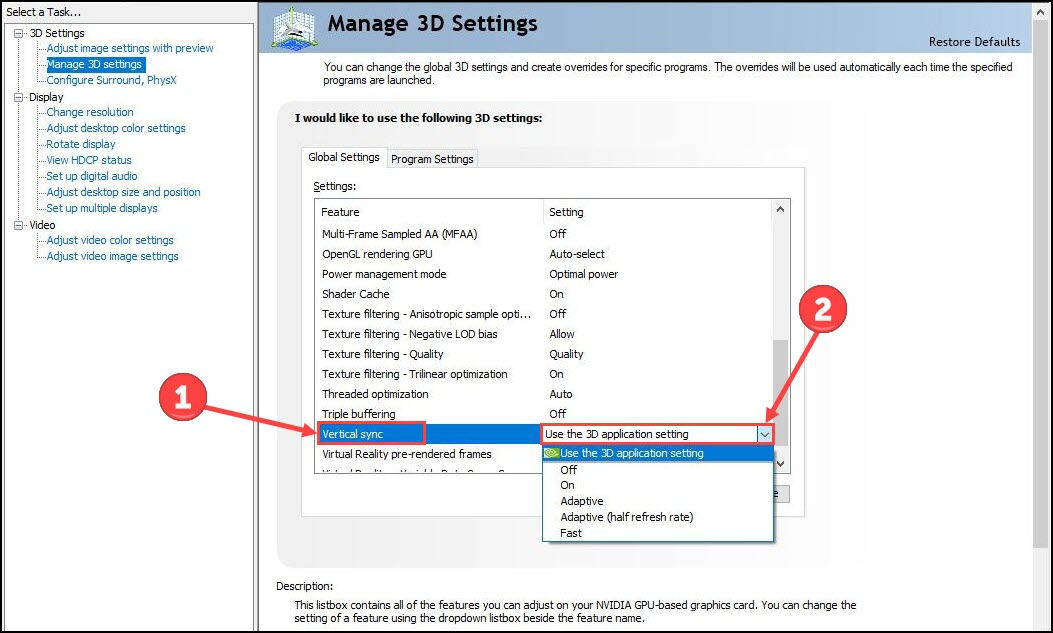Switch to the Program Settings tab

pos(432,158)
